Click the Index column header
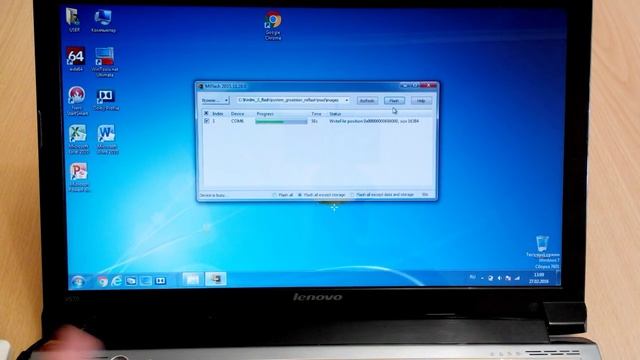 tap(218, 113)
